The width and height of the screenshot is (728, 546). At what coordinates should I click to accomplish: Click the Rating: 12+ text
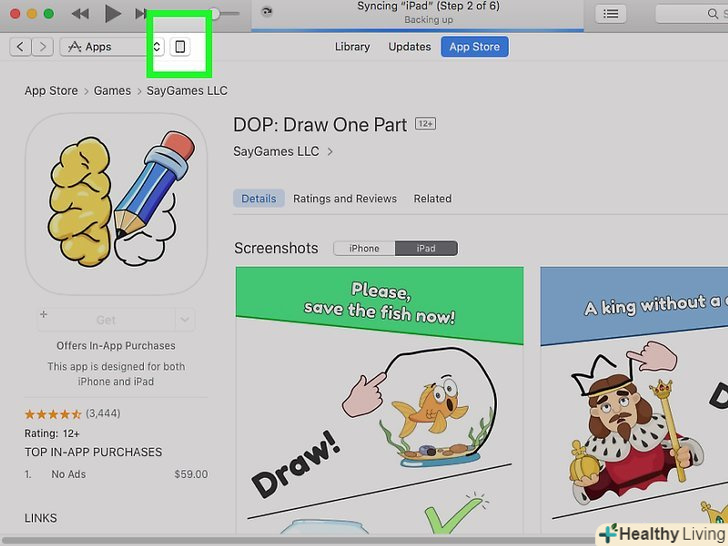(x=52, y=434)
